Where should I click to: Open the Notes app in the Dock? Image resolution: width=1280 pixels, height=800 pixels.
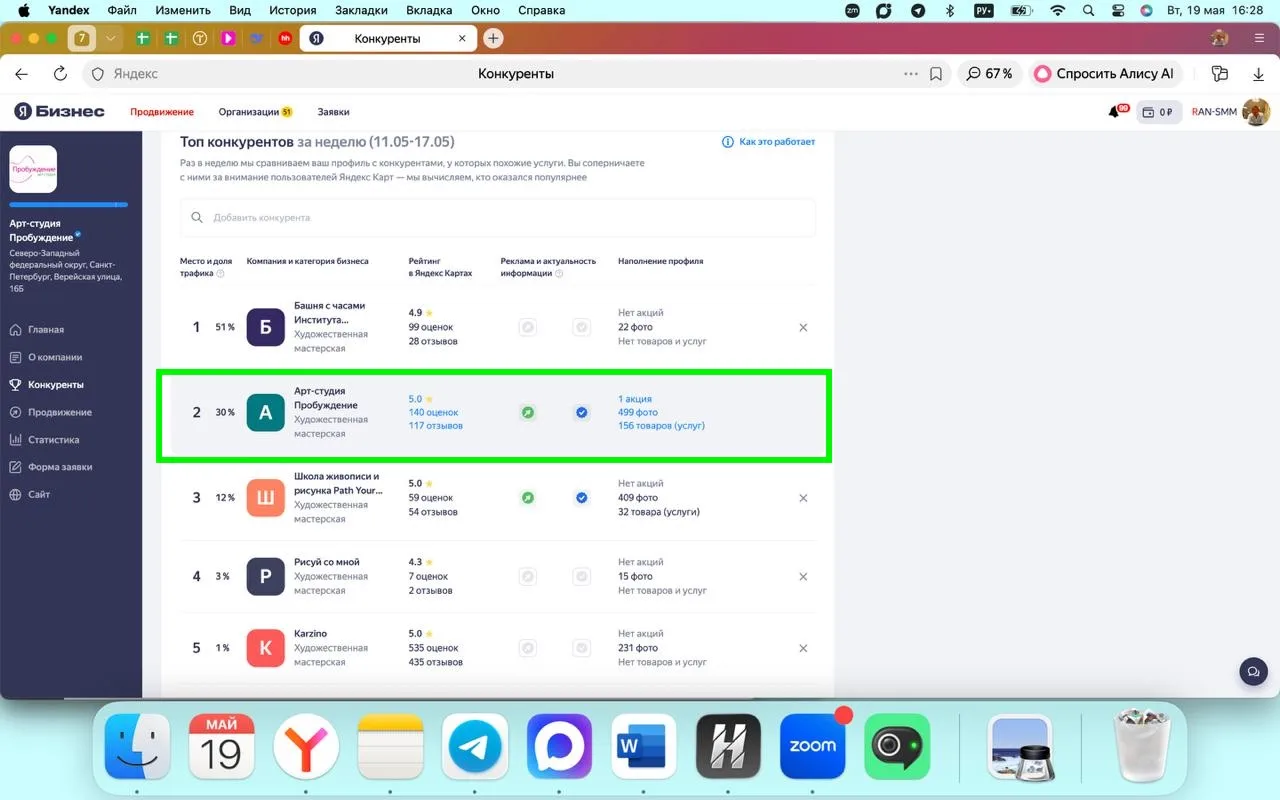[x=391, y=746]
